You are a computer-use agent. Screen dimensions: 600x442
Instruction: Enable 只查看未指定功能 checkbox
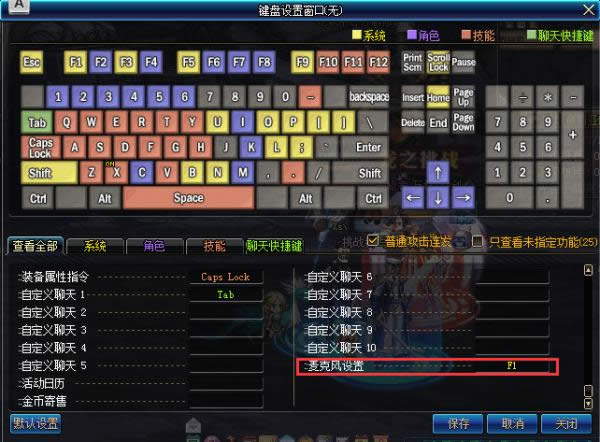(478, 242)
